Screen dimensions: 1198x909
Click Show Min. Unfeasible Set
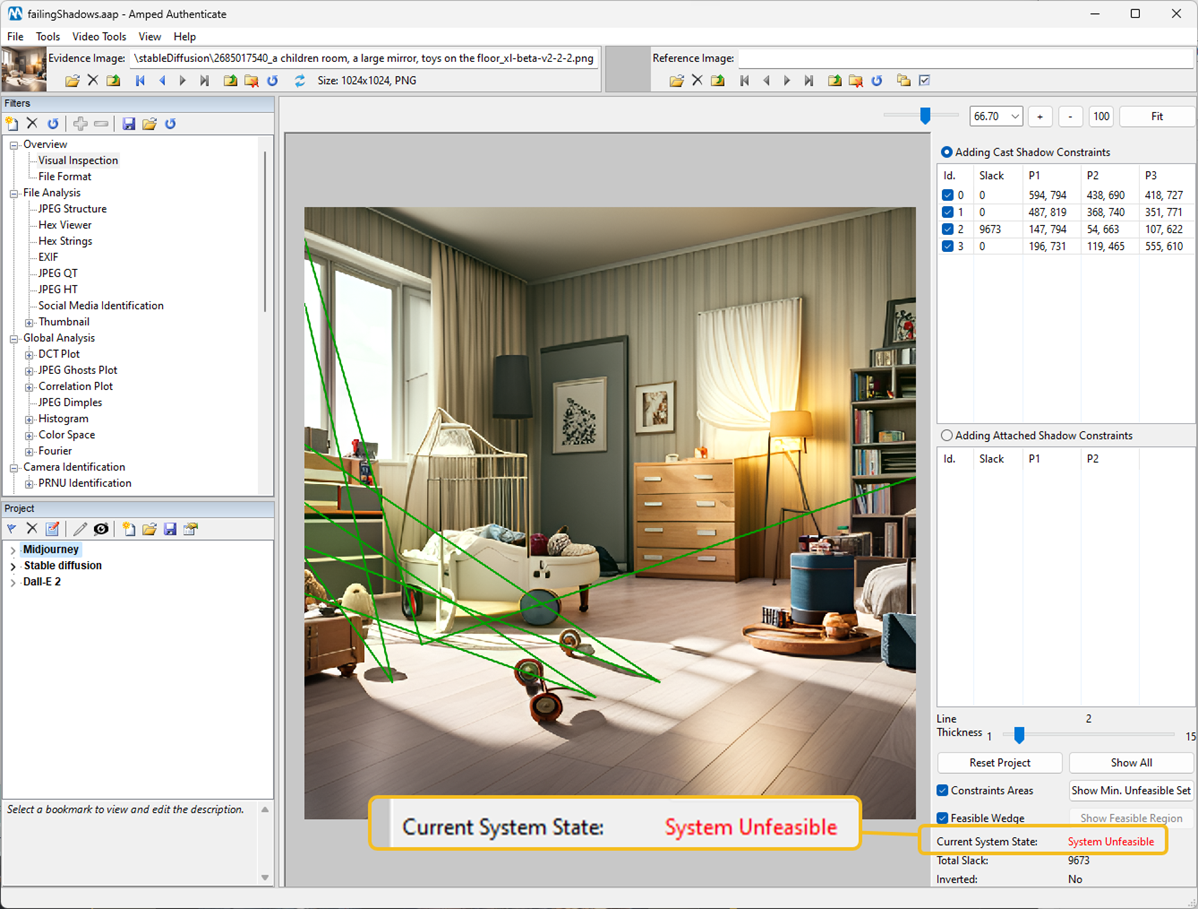click(x=1131, y=790)
